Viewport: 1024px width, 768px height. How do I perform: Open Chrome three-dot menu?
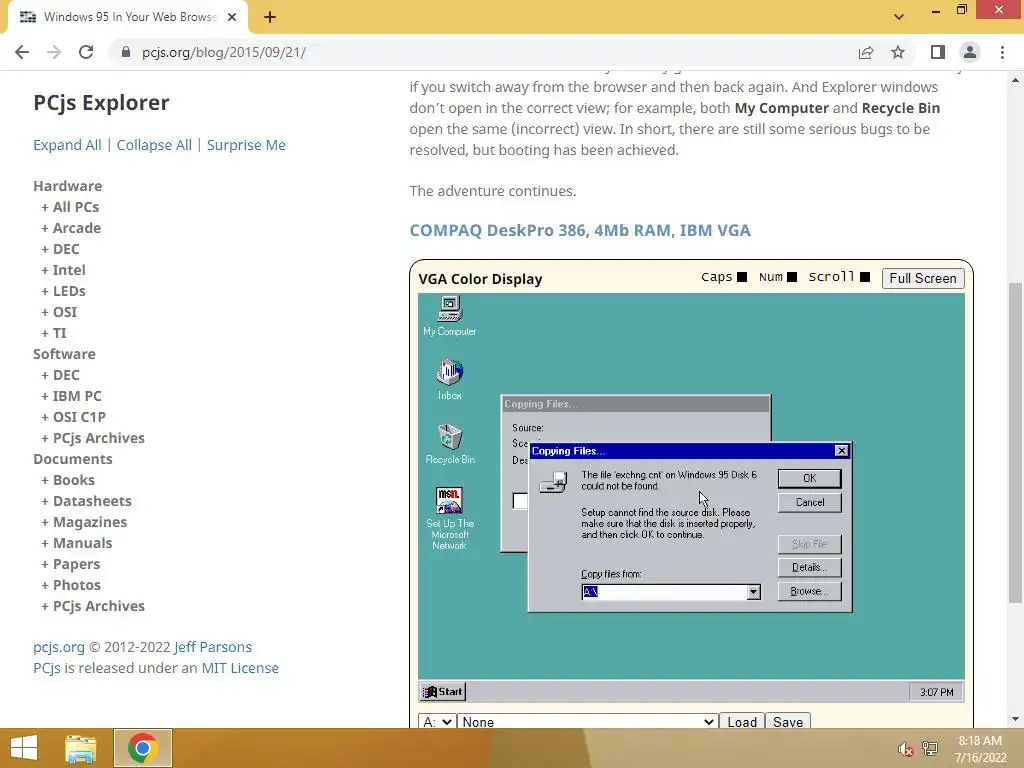1002,52
